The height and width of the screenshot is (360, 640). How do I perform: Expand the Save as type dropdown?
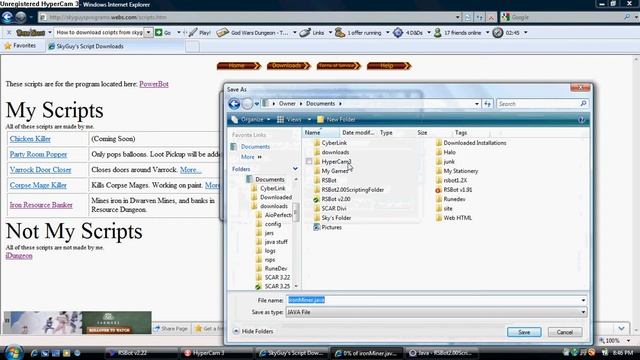coord(583,312)
